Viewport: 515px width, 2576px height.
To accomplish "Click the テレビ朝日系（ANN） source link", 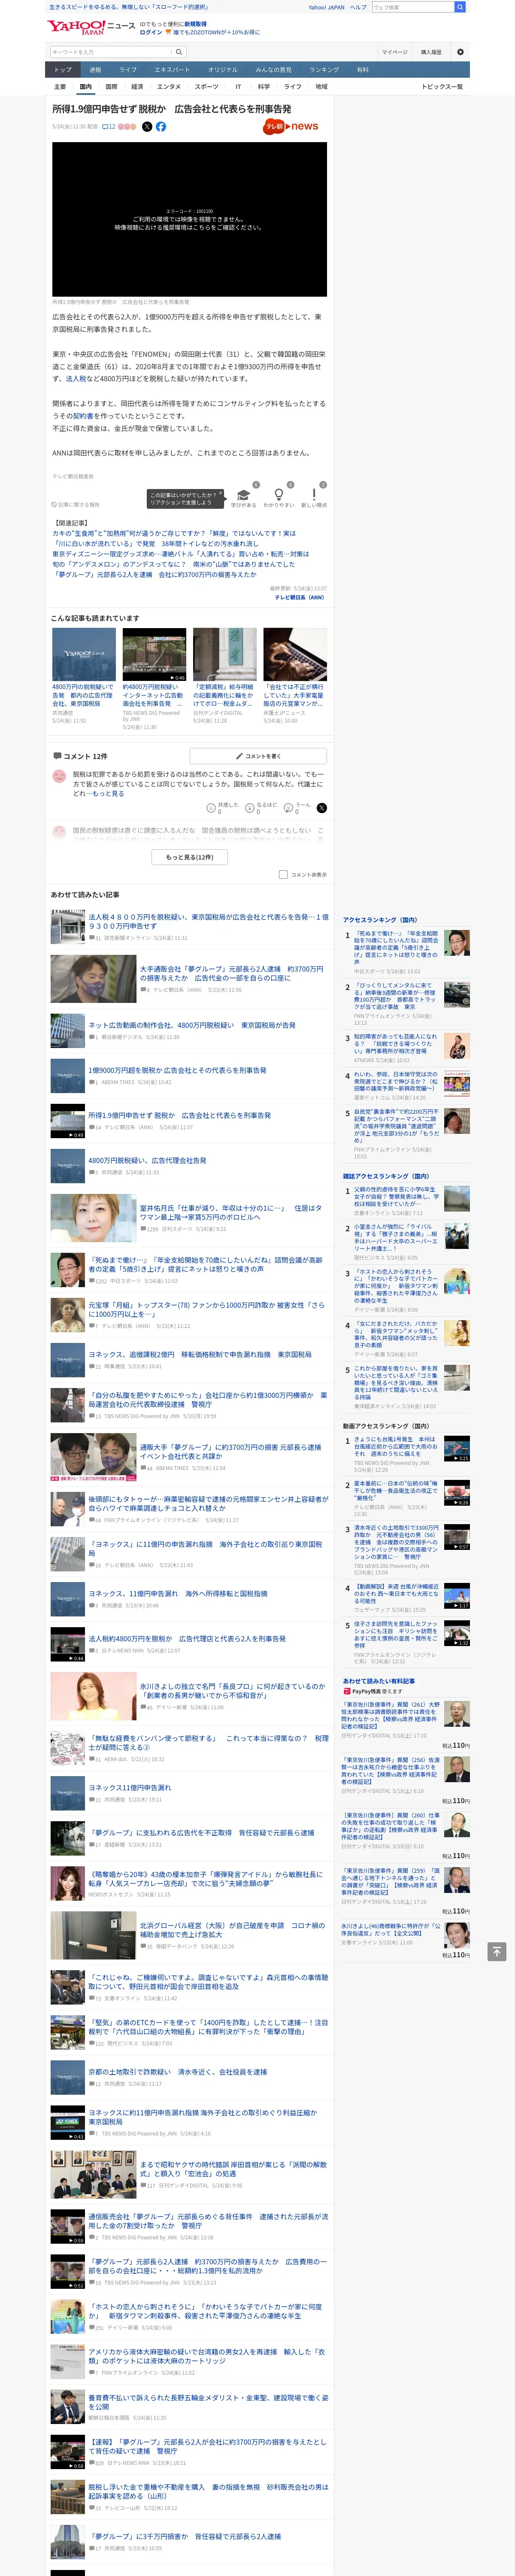I will (x=301, y=597).
